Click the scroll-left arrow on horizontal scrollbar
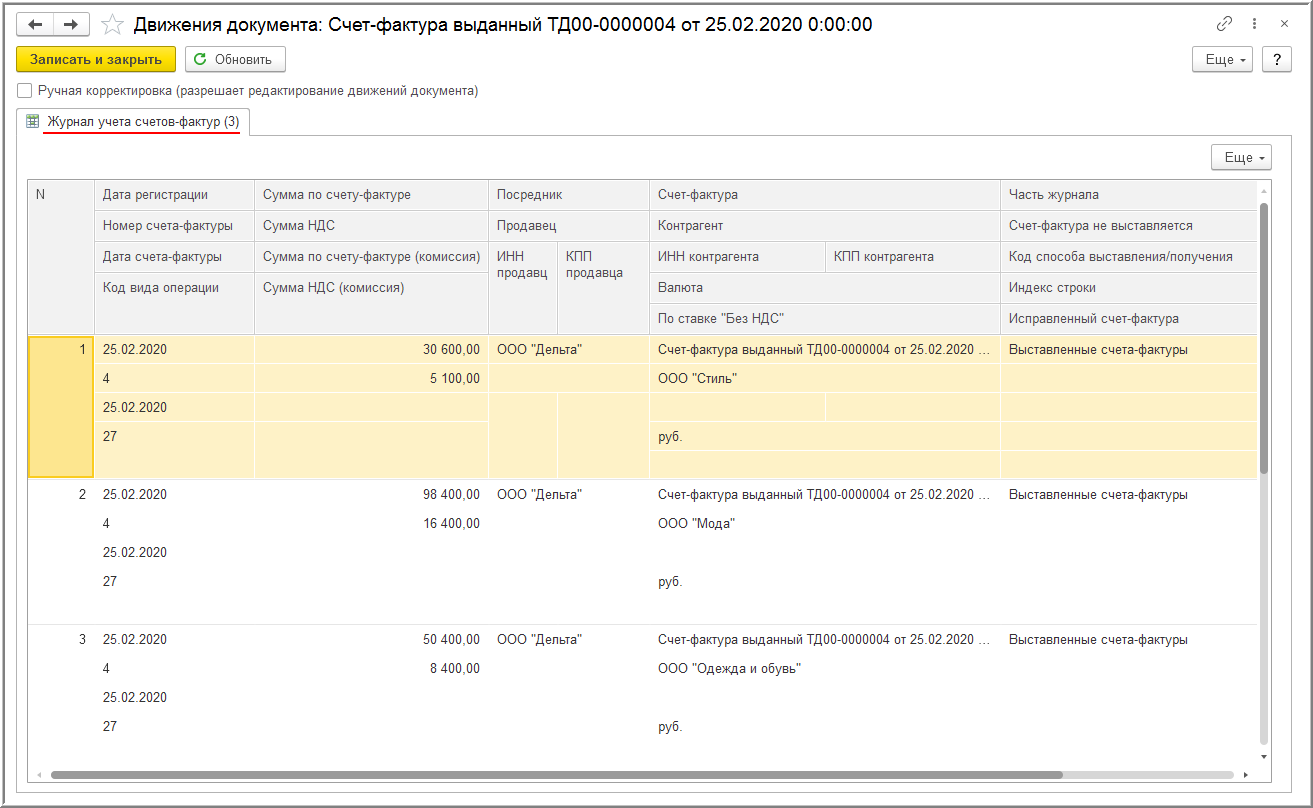The image size is (1313, 808). point(39,775)
